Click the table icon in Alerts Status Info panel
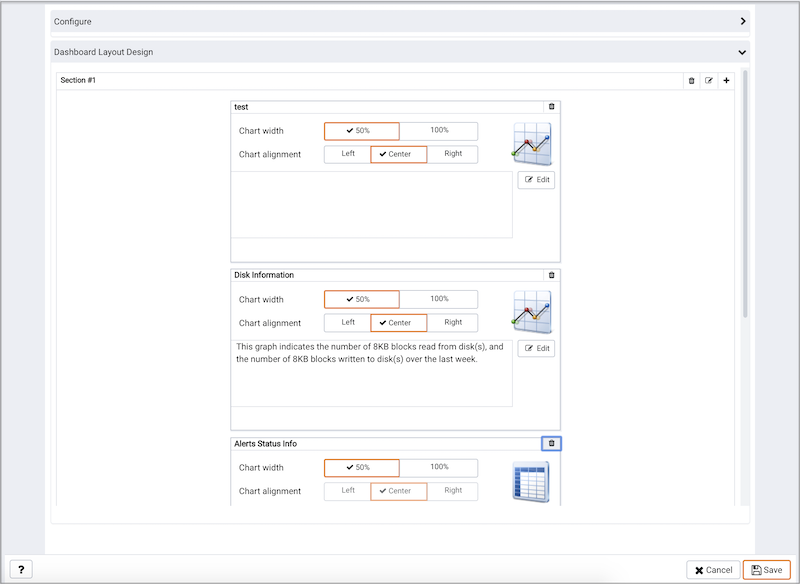The height and width of the screenshot is (584, 800). [531, 482]
